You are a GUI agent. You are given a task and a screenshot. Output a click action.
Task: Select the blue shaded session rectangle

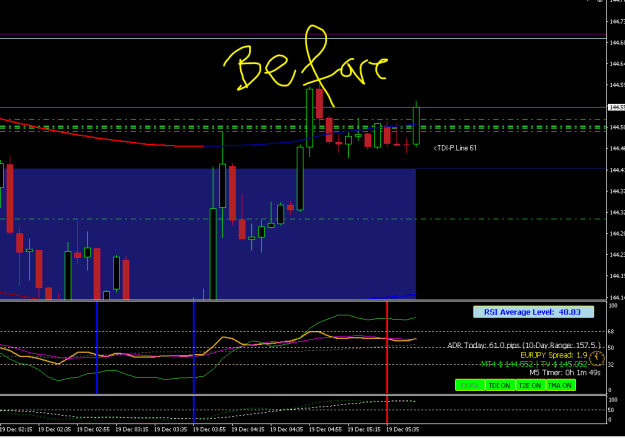(208, 234)
